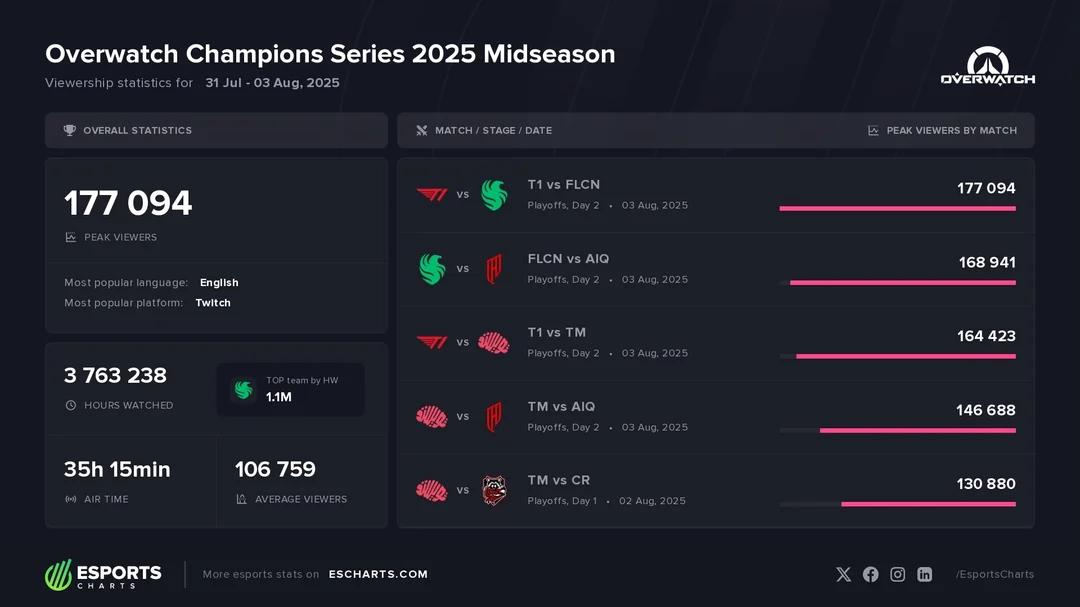Click the 3 763 238 hours watched figure

pos(115,376)
